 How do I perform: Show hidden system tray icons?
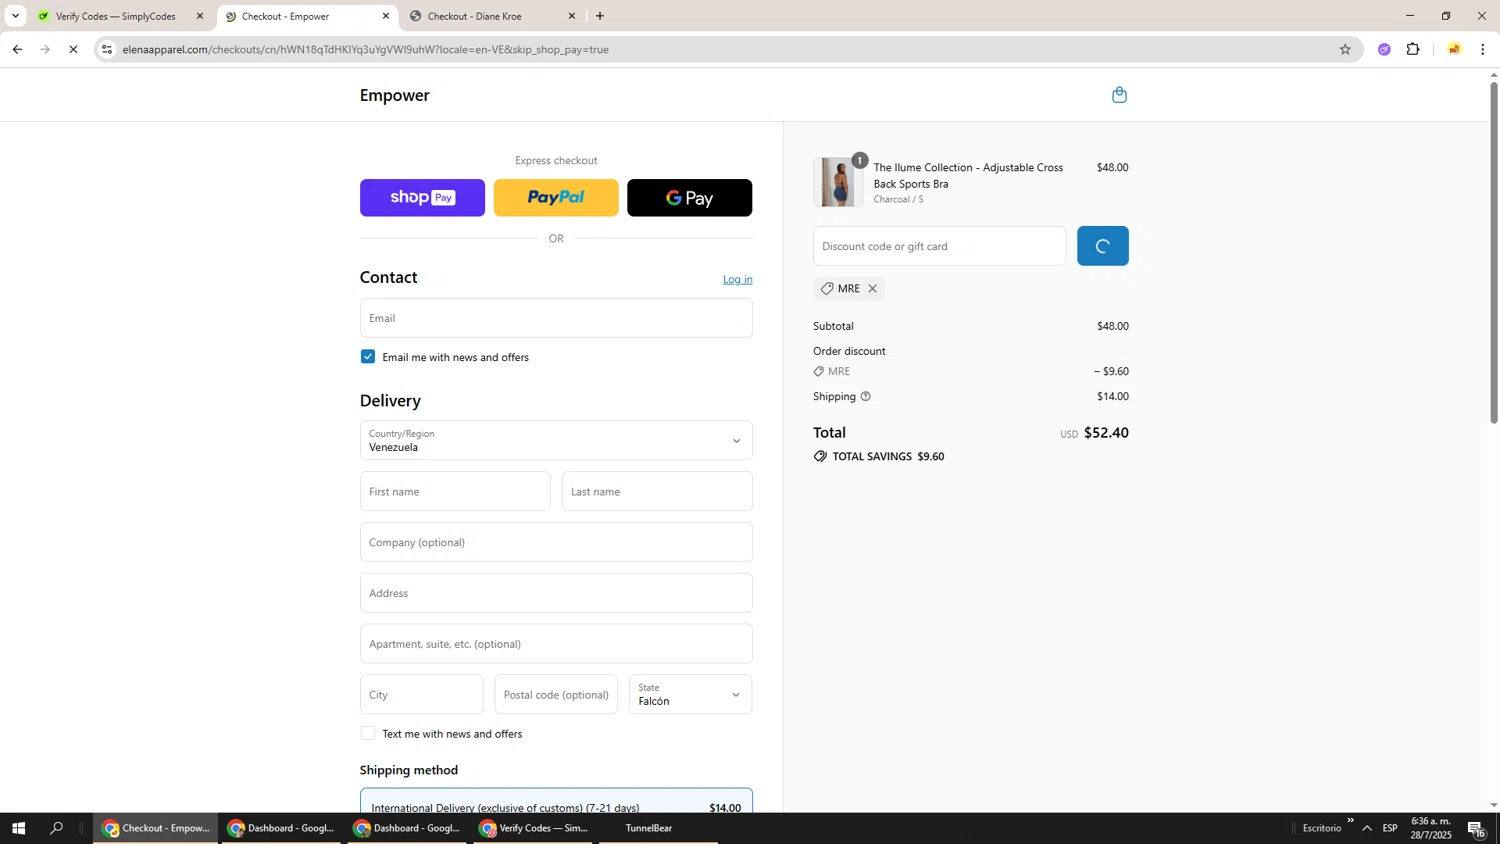(1367, 828)
